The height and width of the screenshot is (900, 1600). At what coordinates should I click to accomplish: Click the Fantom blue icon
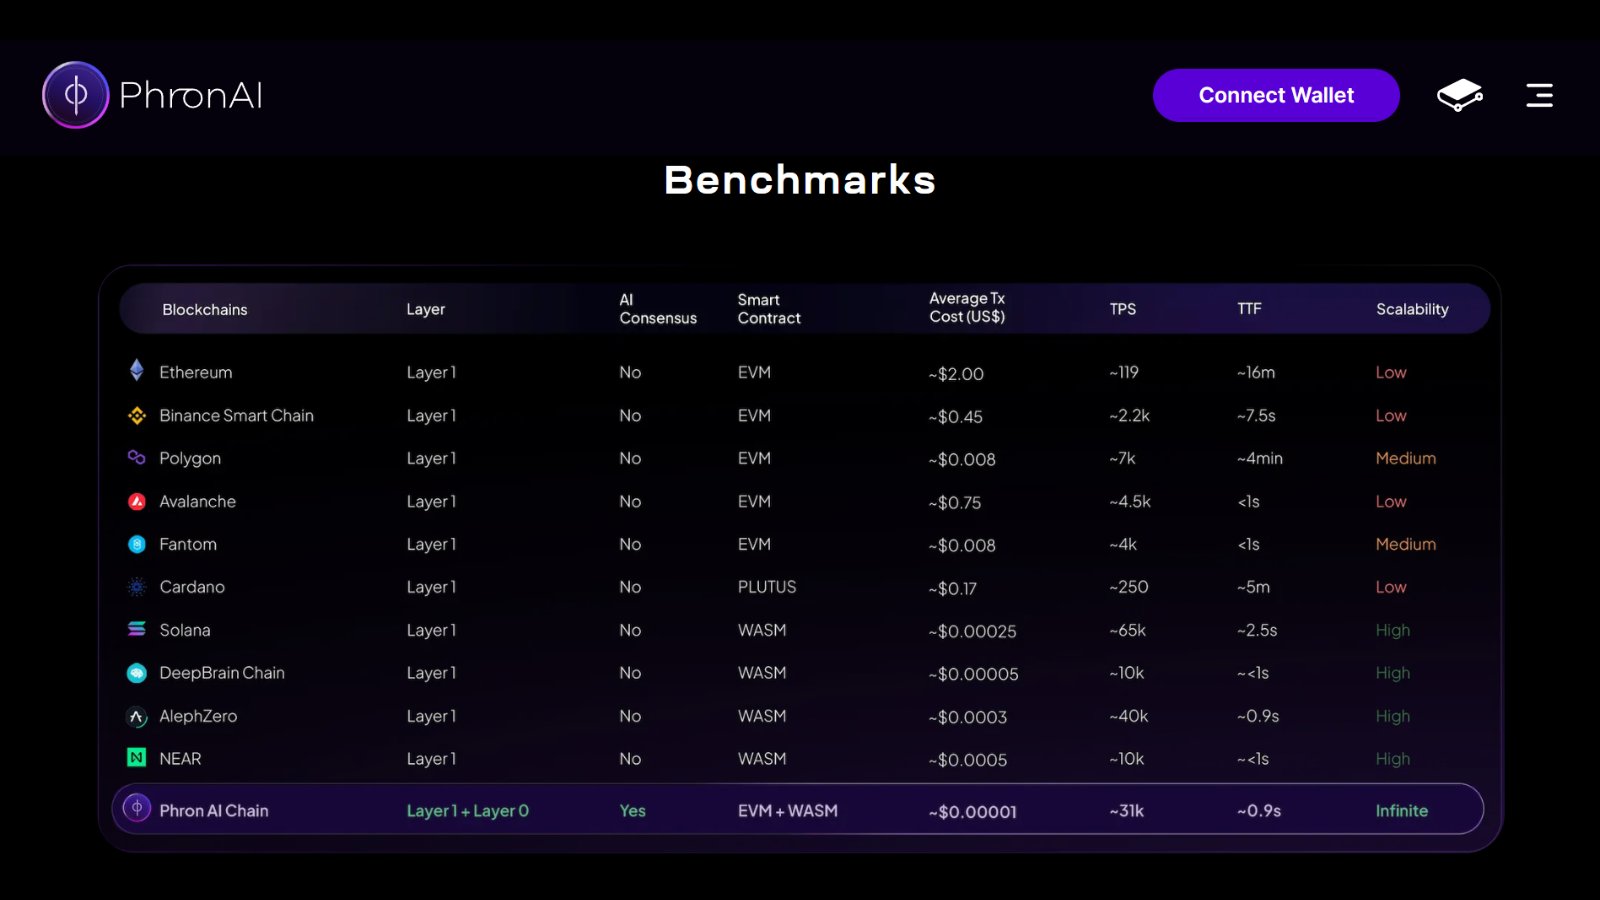tap(137, 544)
